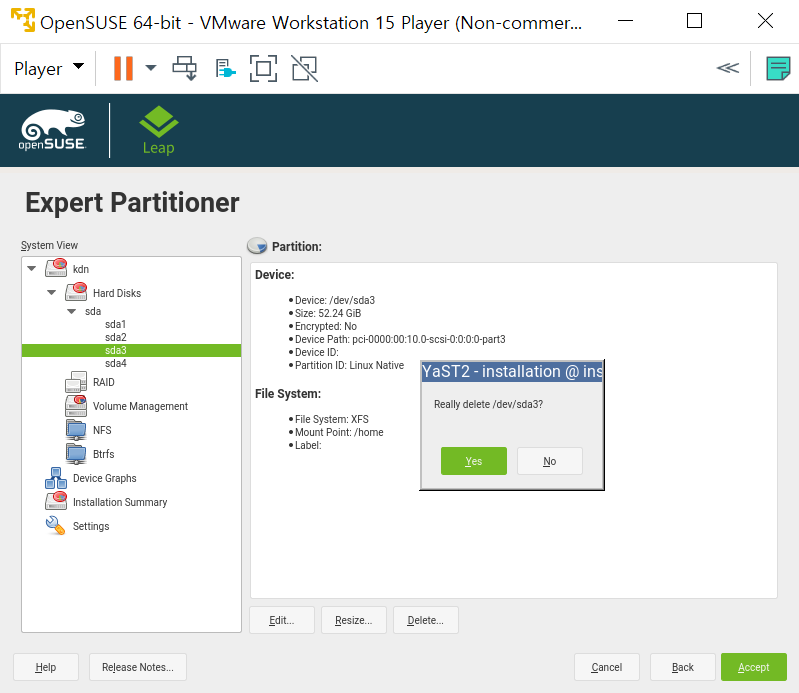Viewport: 799px width, 693px height.
Task: Open the Device Graphs icon
Action: click(56, 478)
